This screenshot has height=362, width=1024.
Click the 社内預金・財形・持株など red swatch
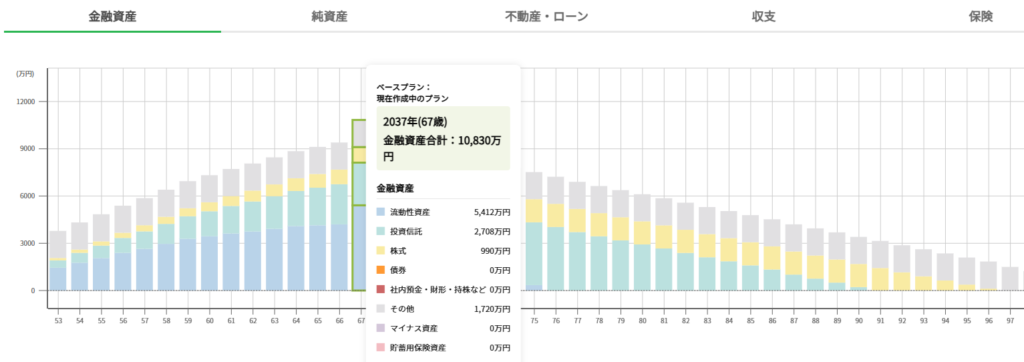coord(381,289)
